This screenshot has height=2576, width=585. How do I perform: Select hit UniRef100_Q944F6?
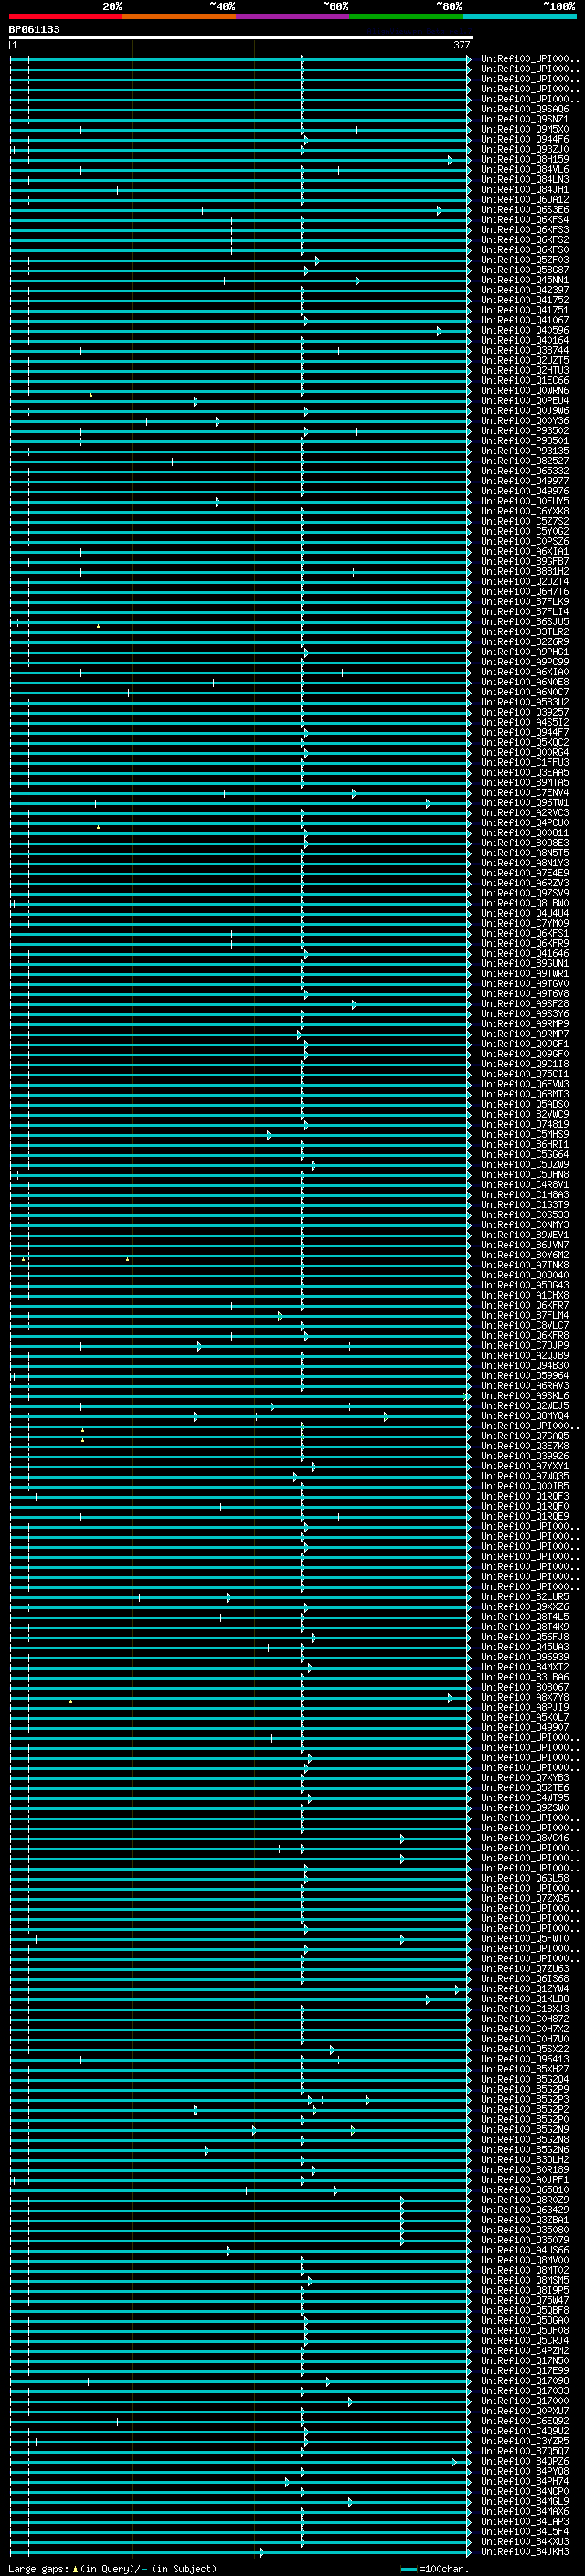point(524,139)
